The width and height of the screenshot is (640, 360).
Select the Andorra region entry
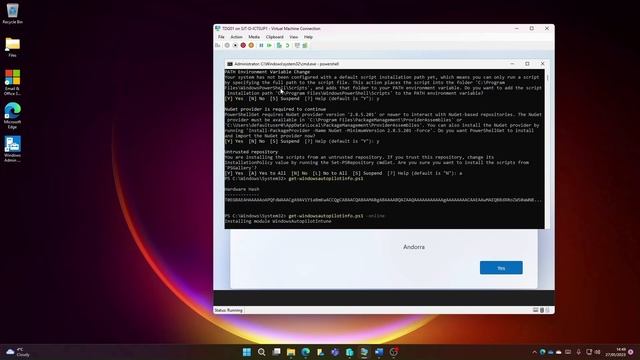pos(414,247)
